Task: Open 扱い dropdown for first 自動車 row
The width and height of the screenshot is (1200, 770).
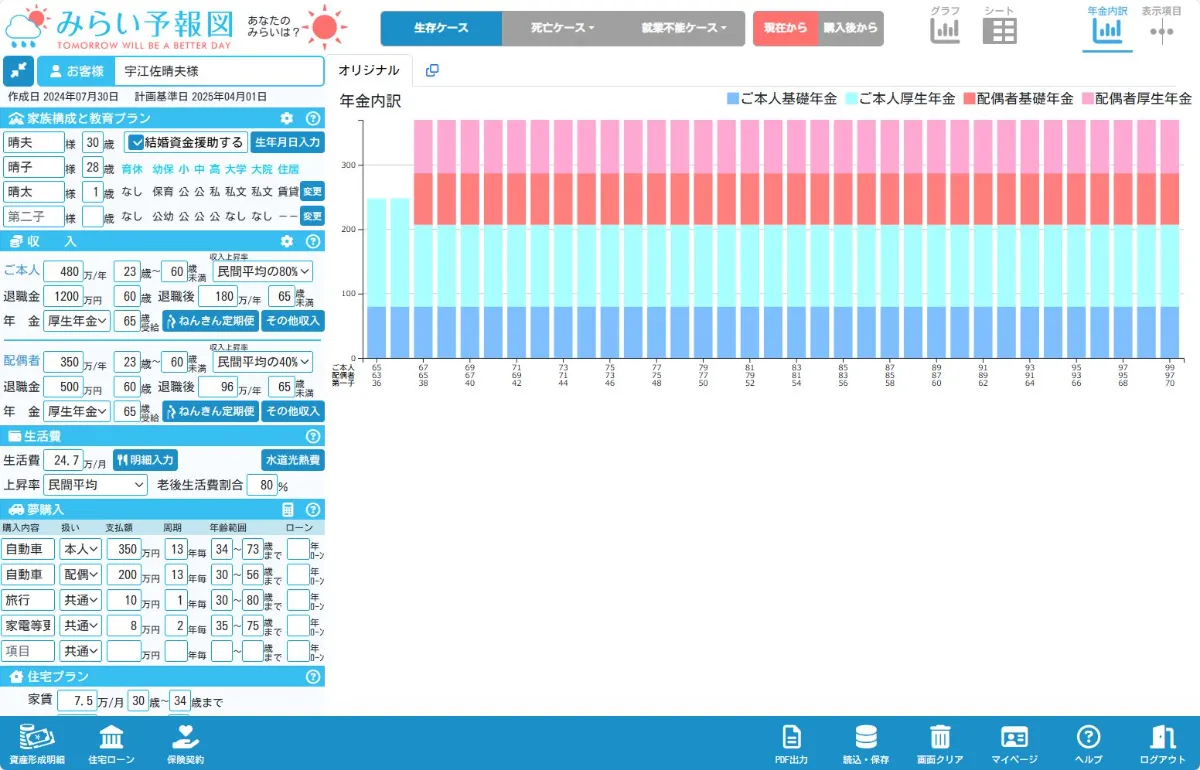Action: 80,549
